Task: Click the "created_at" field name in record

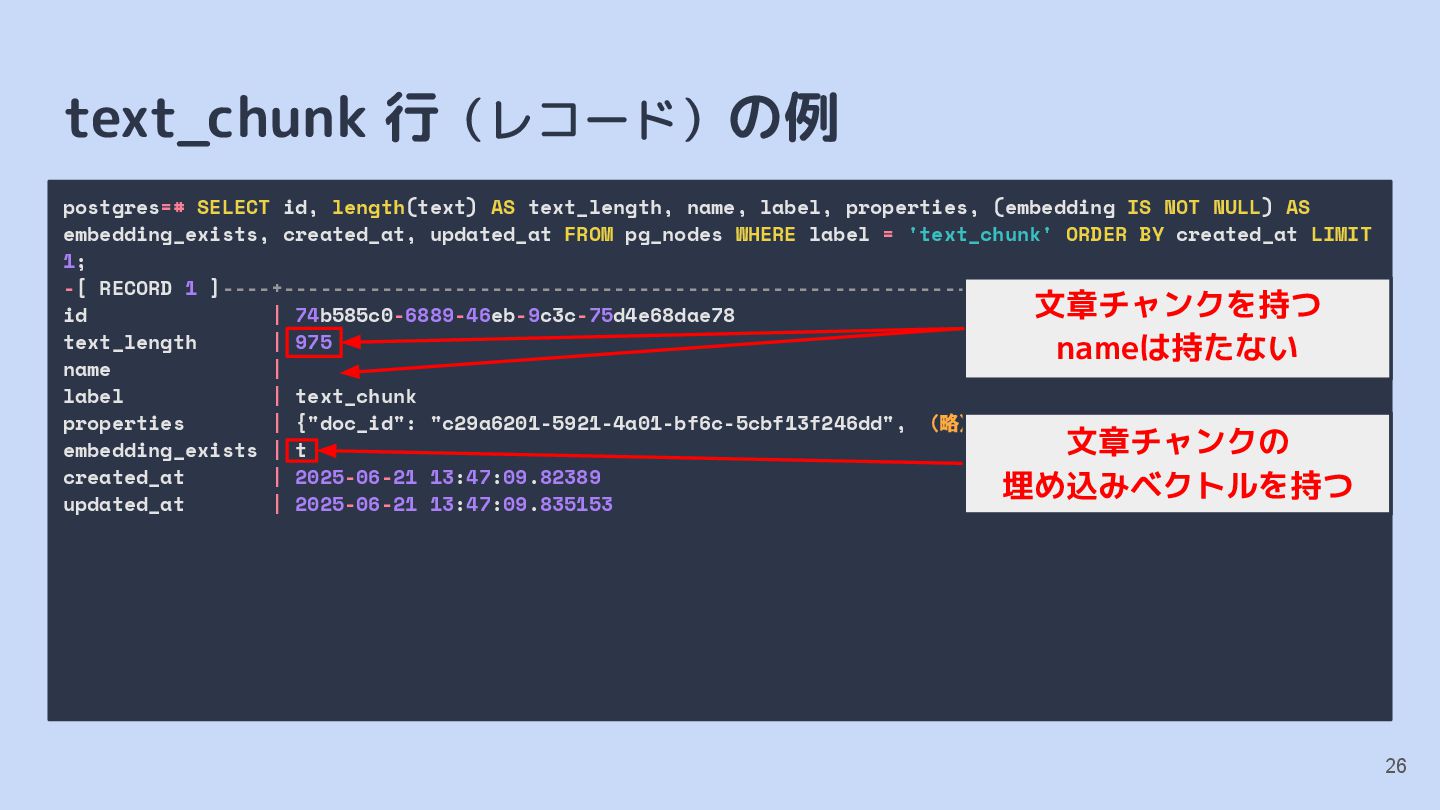Action: pos(124,477)
